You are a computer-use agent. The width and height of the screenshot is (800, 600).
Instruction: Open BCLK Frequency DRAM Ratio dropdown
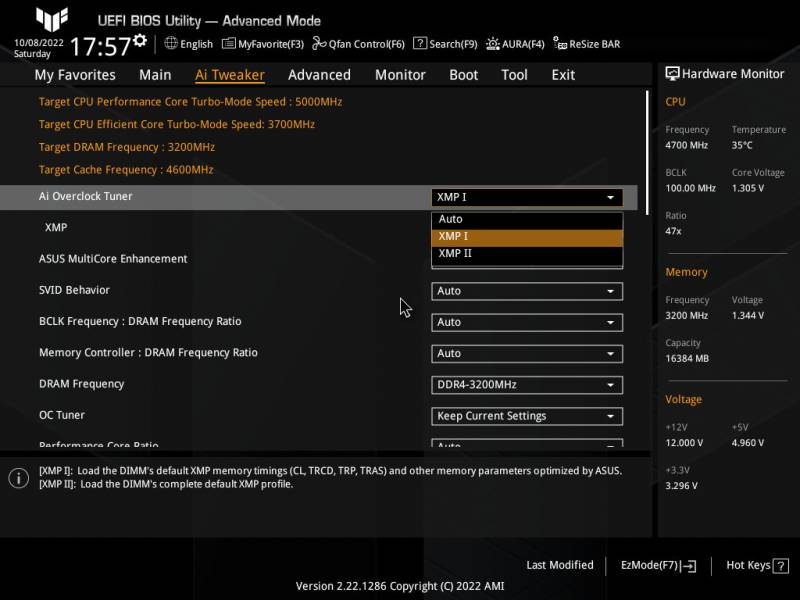(x=527, y=322)
